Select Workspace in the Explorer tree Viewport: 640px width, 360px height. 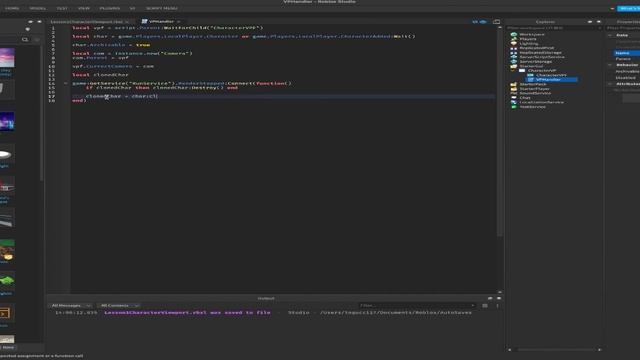[532, 34]
